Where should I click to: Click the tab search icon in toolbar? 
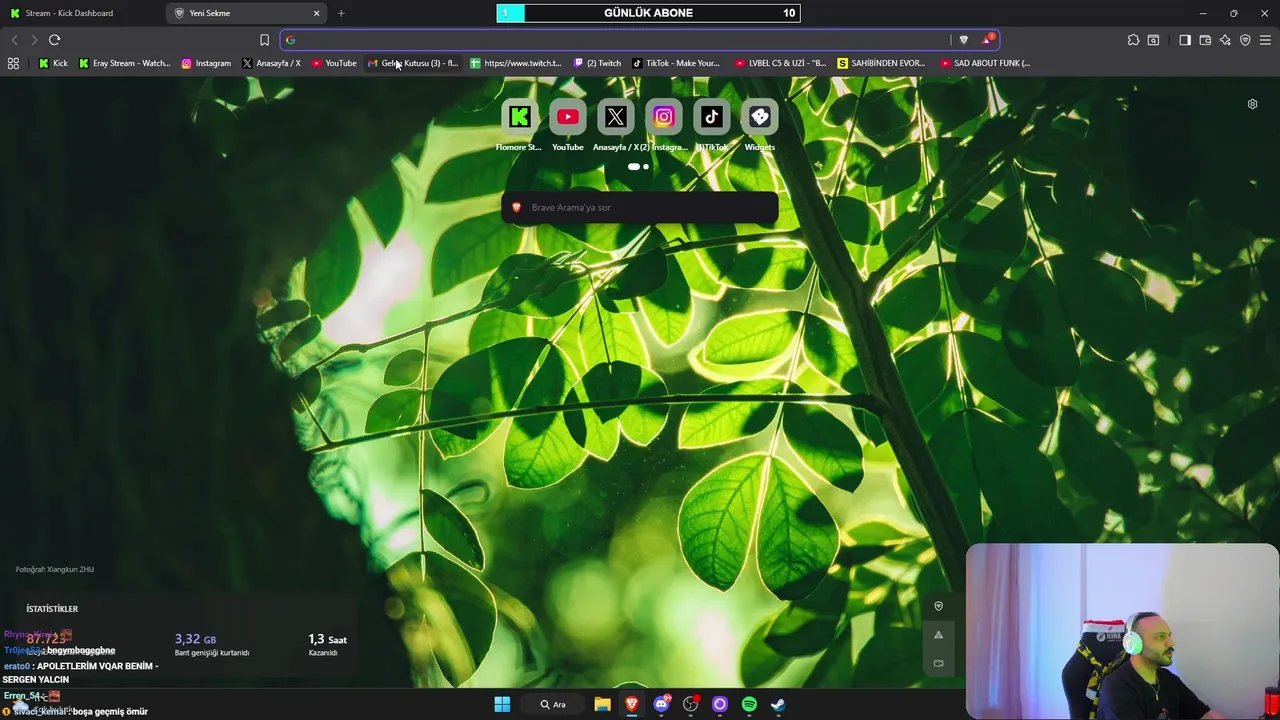(1153, 40)
